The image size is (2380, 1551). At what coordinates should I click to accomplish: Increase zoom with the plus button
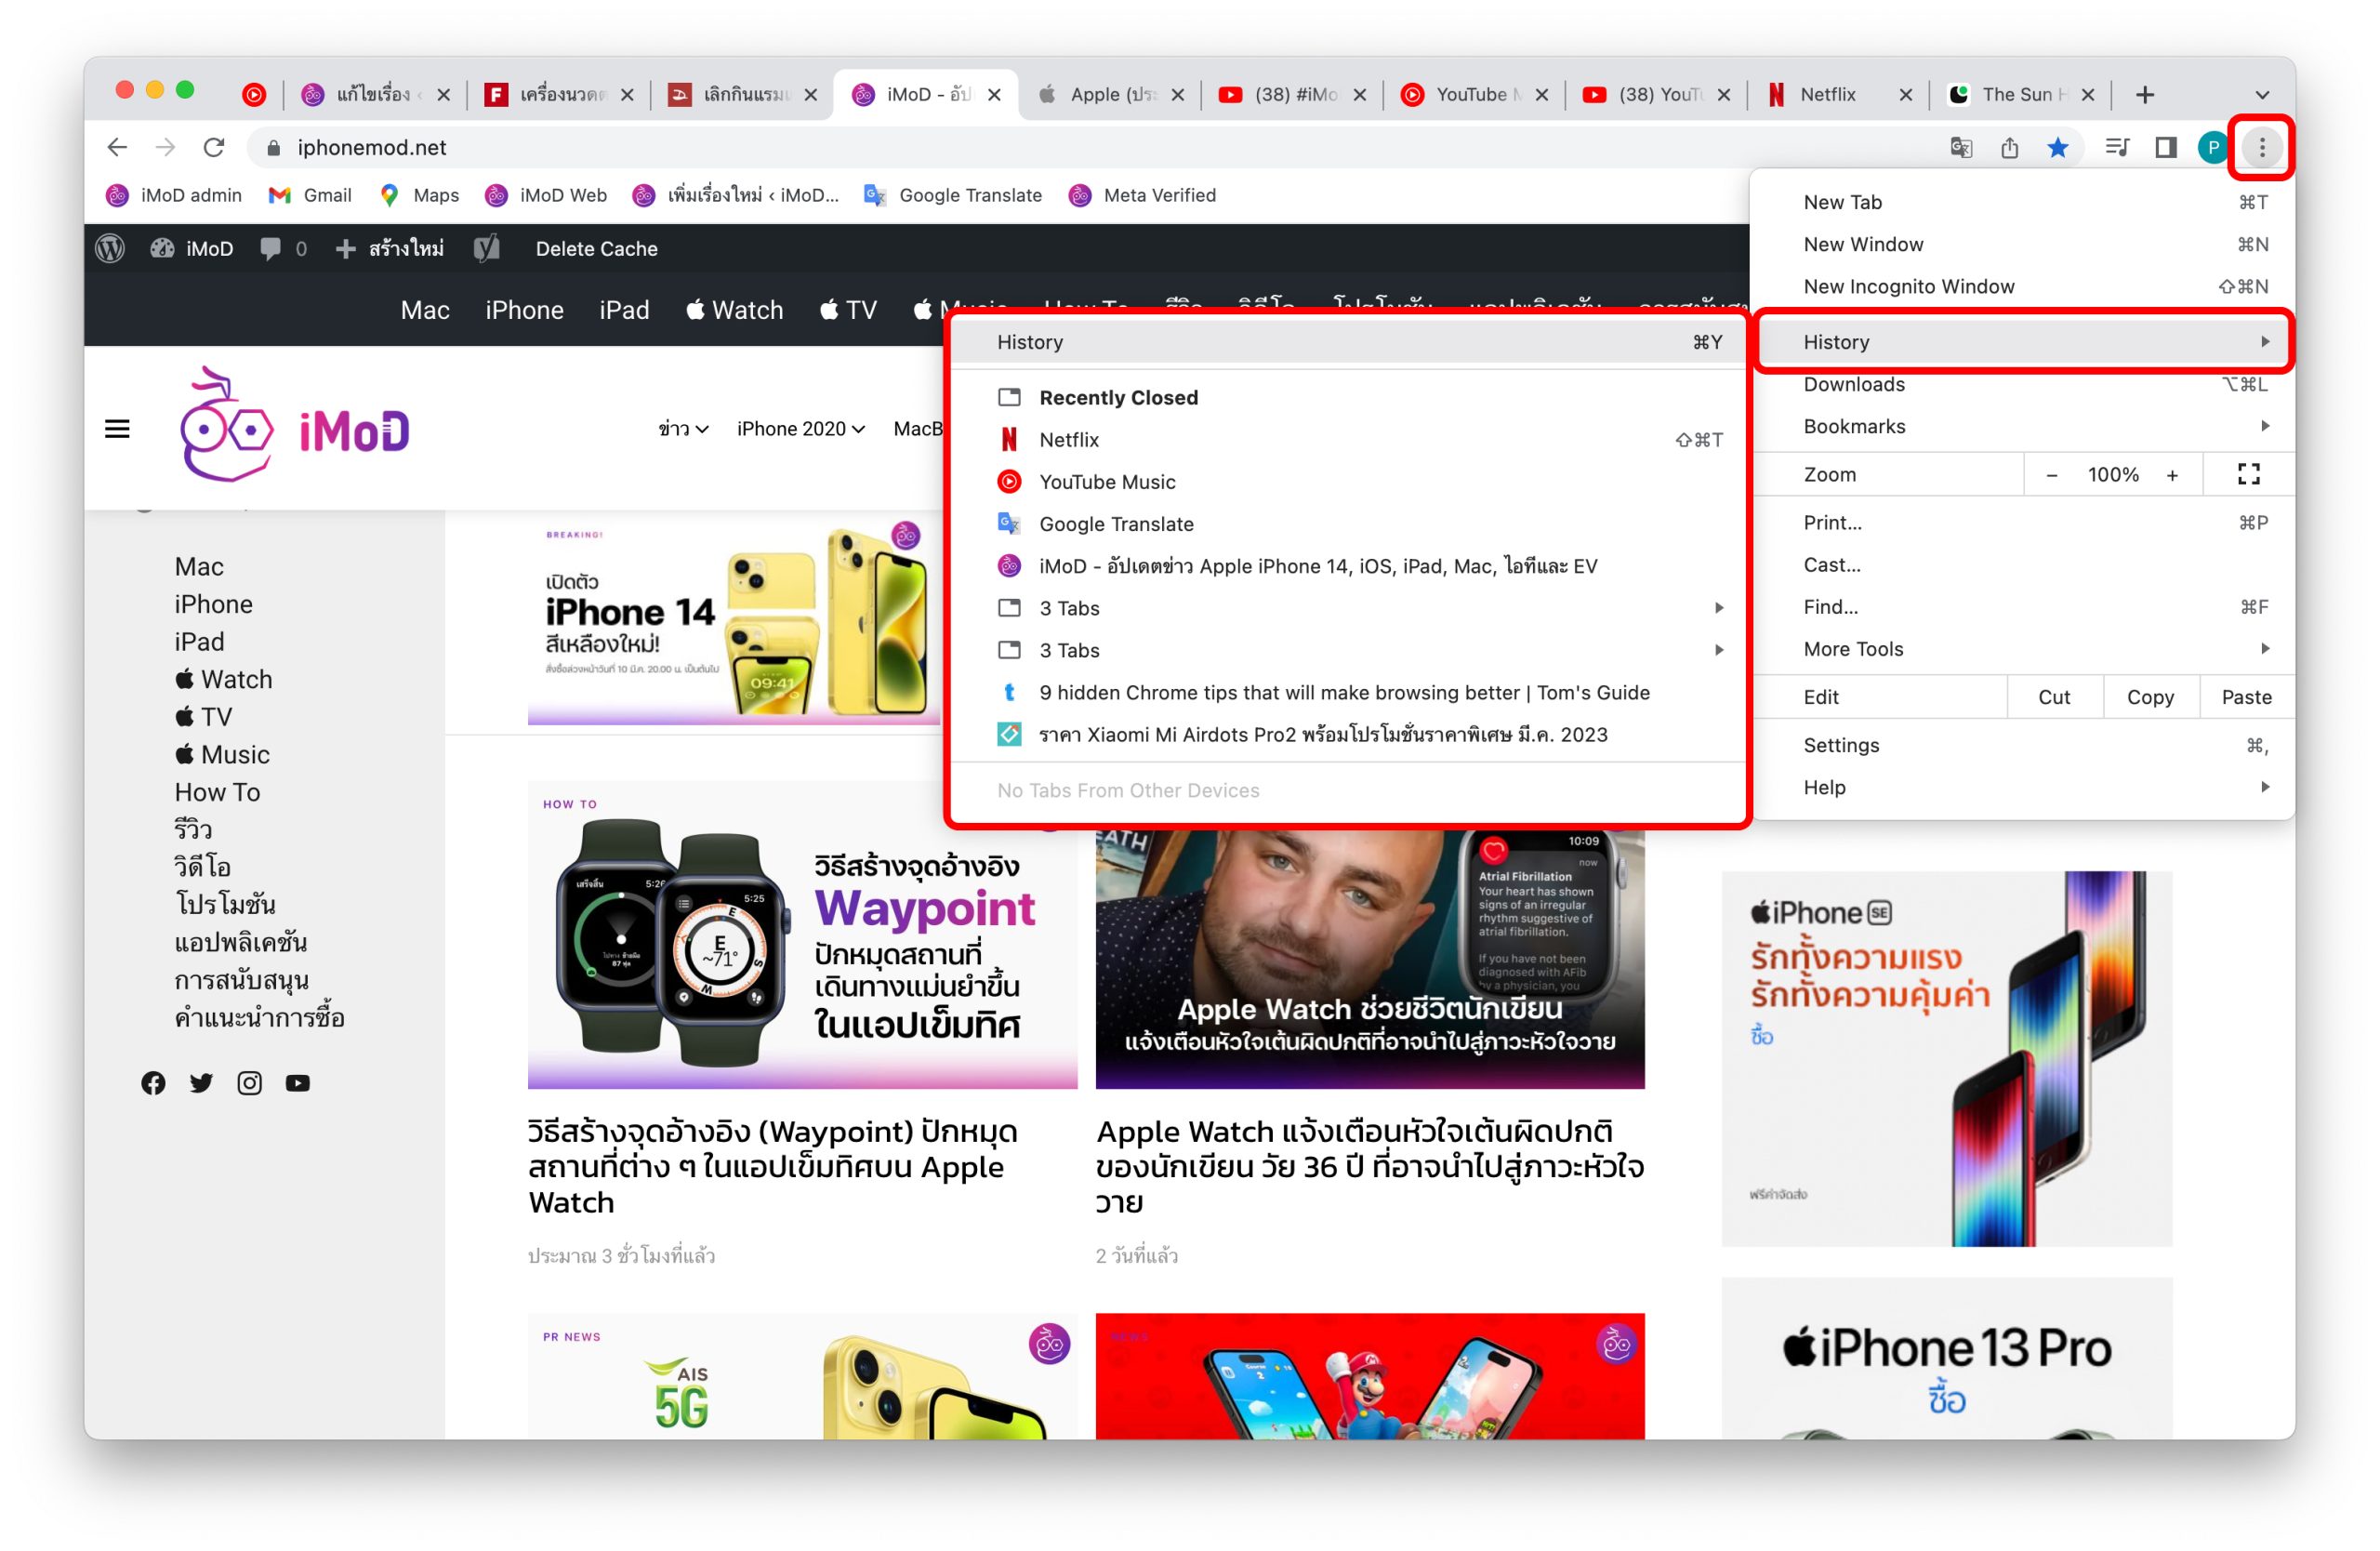click(x=2172, y=475)
